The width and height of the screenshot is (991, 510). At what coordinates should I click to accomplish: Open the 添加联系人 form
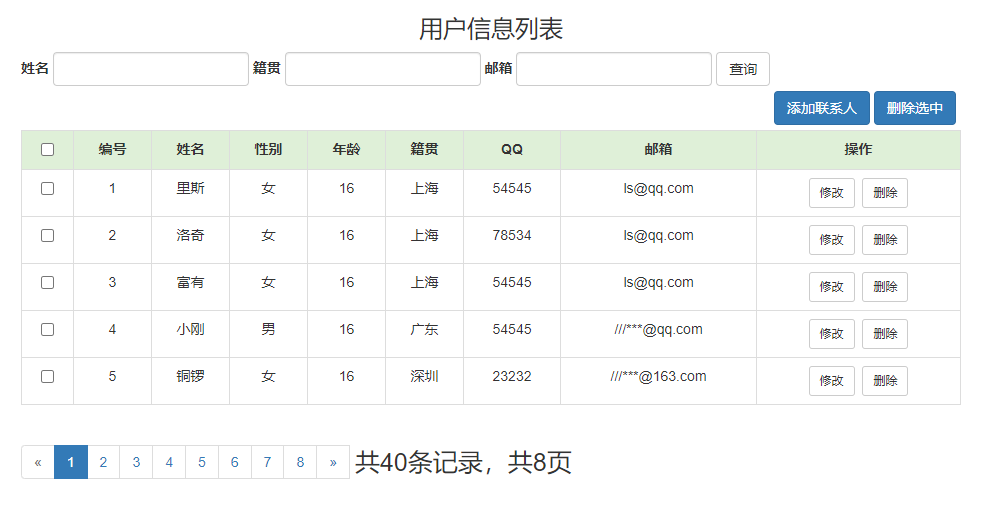[x=822, y=108]
